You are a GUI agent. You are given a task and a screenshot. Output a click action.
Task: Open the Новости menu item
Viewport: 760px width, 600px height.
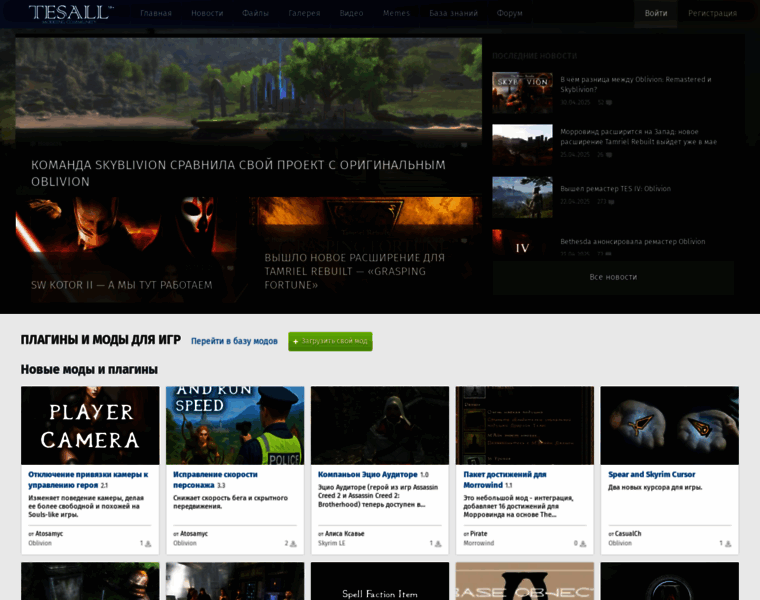pos(207,13)
